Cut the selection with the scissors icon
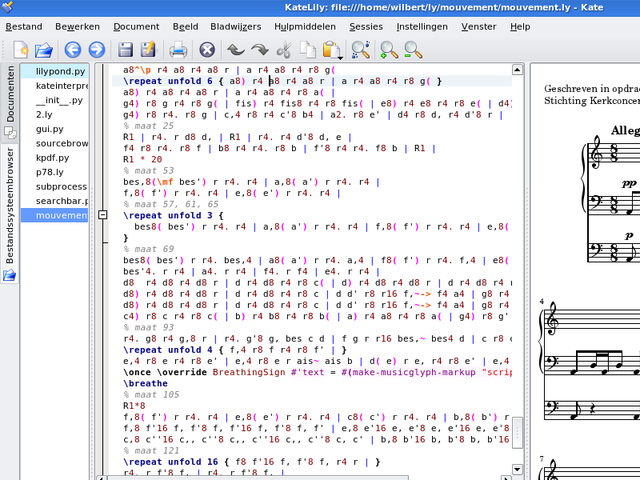The image size is (640, 480). click(x=284, y=50)
